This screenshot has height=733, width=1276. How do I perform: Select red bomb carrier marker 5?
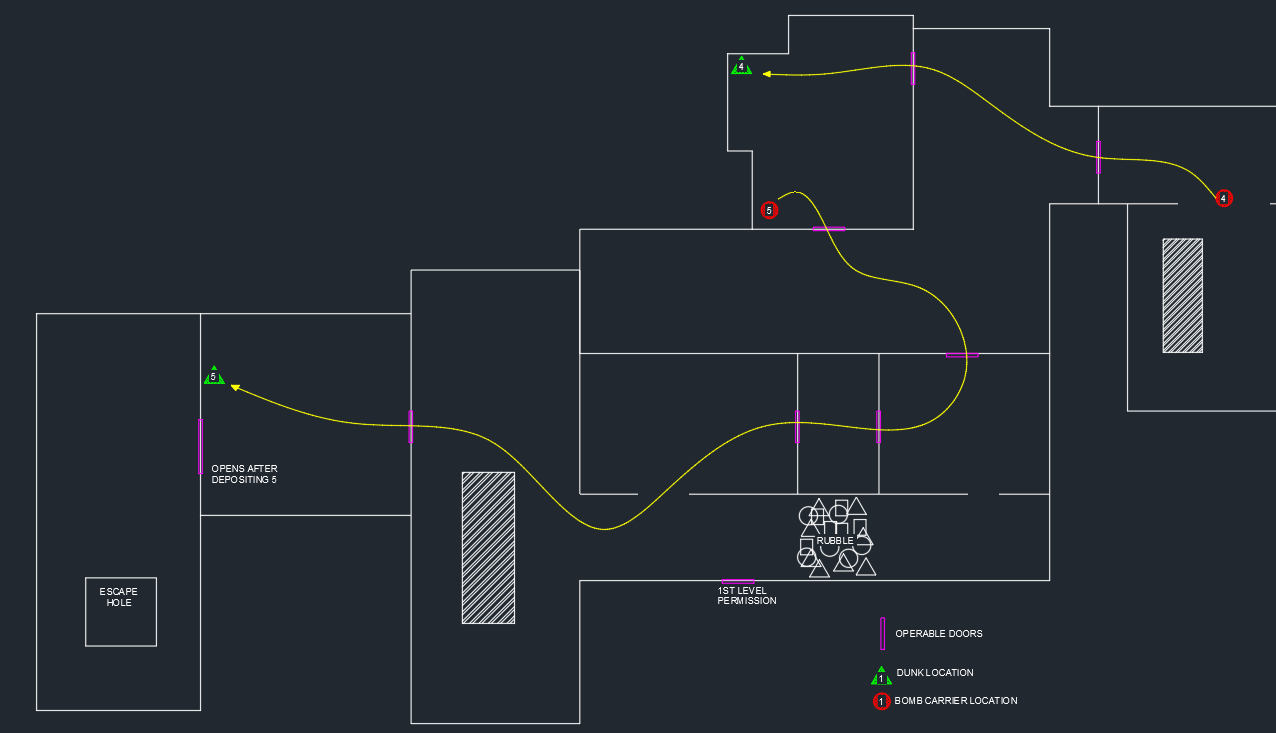(x=768, y=210)
